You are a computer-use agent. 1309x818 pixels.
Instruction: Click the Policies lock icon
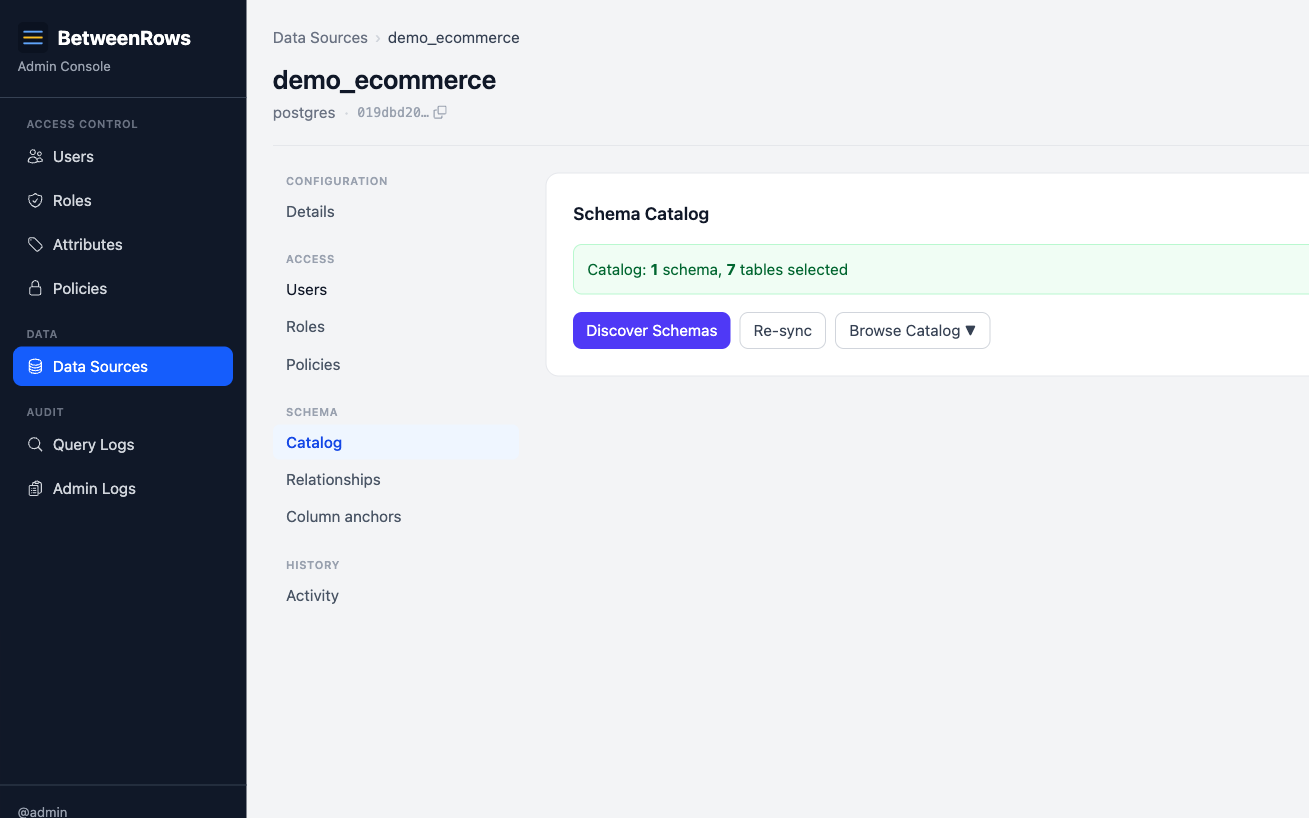pyautogui.click(x=35, y=289)
